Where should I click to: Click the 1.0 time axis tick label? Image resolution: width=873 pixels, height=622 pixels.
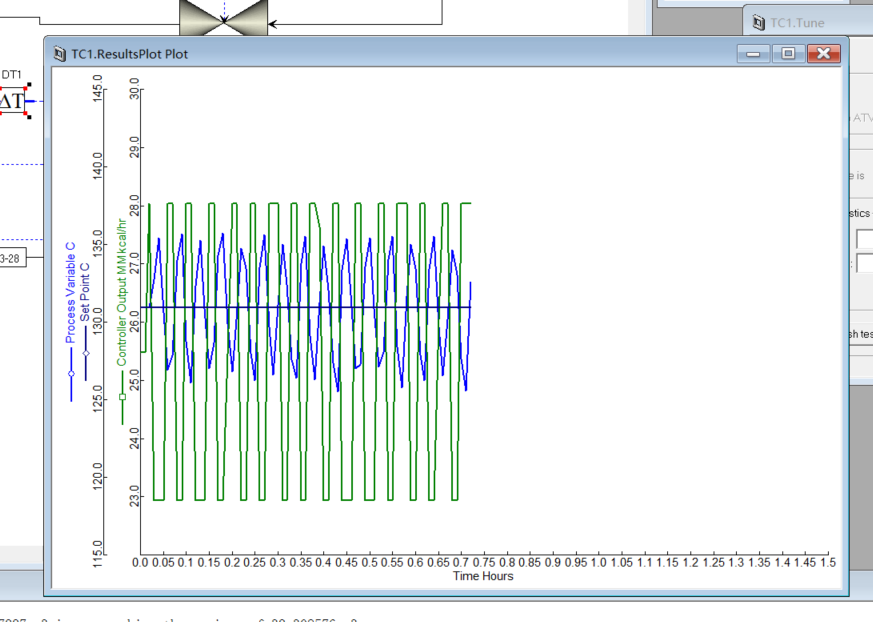(x=599, y=562)
